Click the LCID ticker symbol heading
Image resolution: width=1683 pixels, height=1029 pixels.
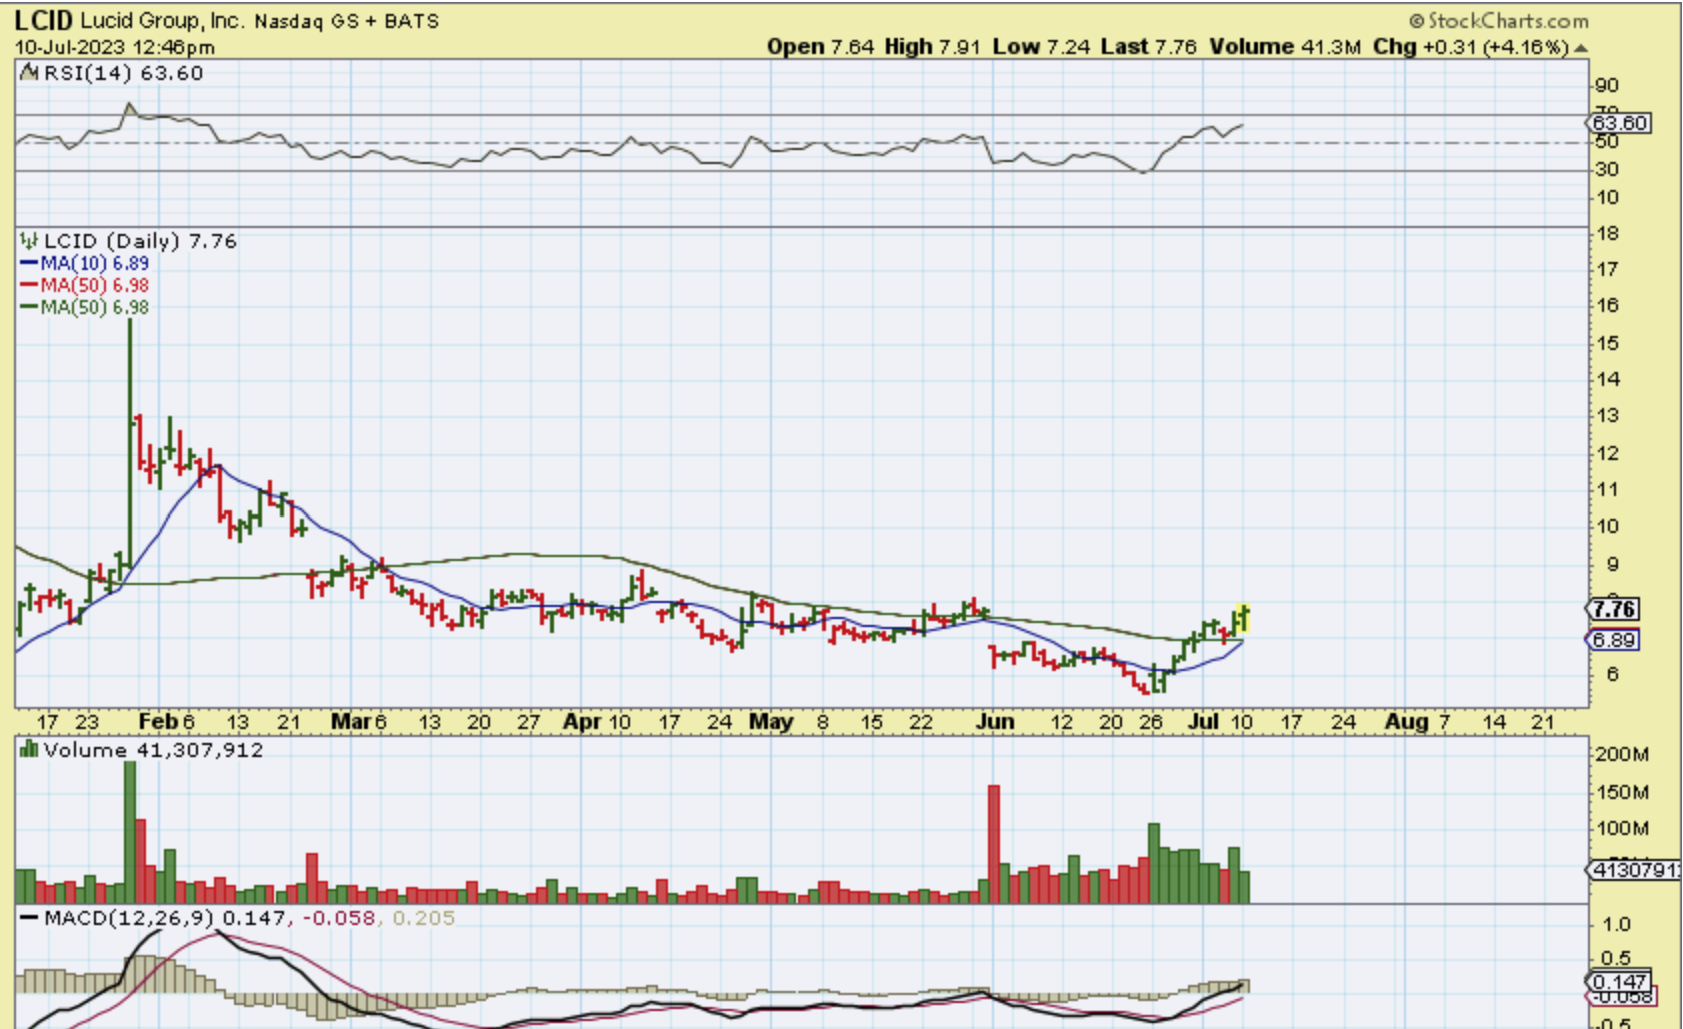[x=43, y=21]
